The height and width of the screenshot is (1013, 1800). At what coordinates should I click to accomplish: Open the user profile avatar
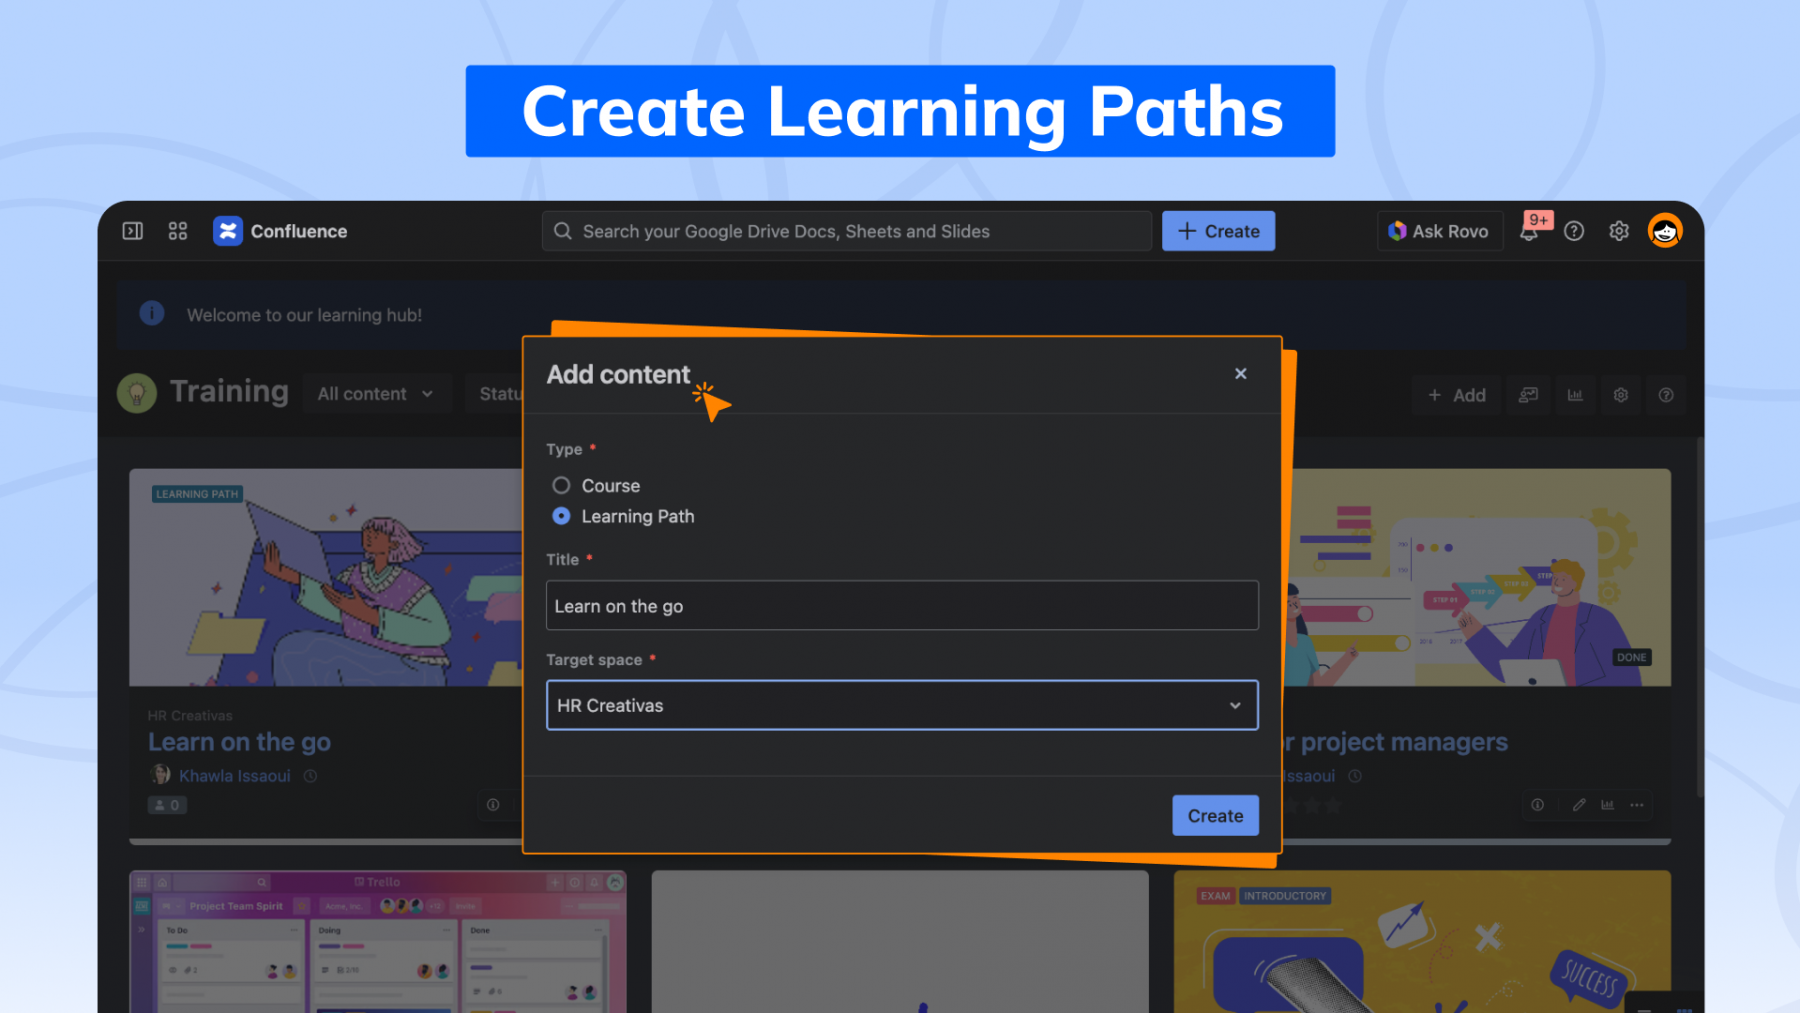[x=1665, y=231]
